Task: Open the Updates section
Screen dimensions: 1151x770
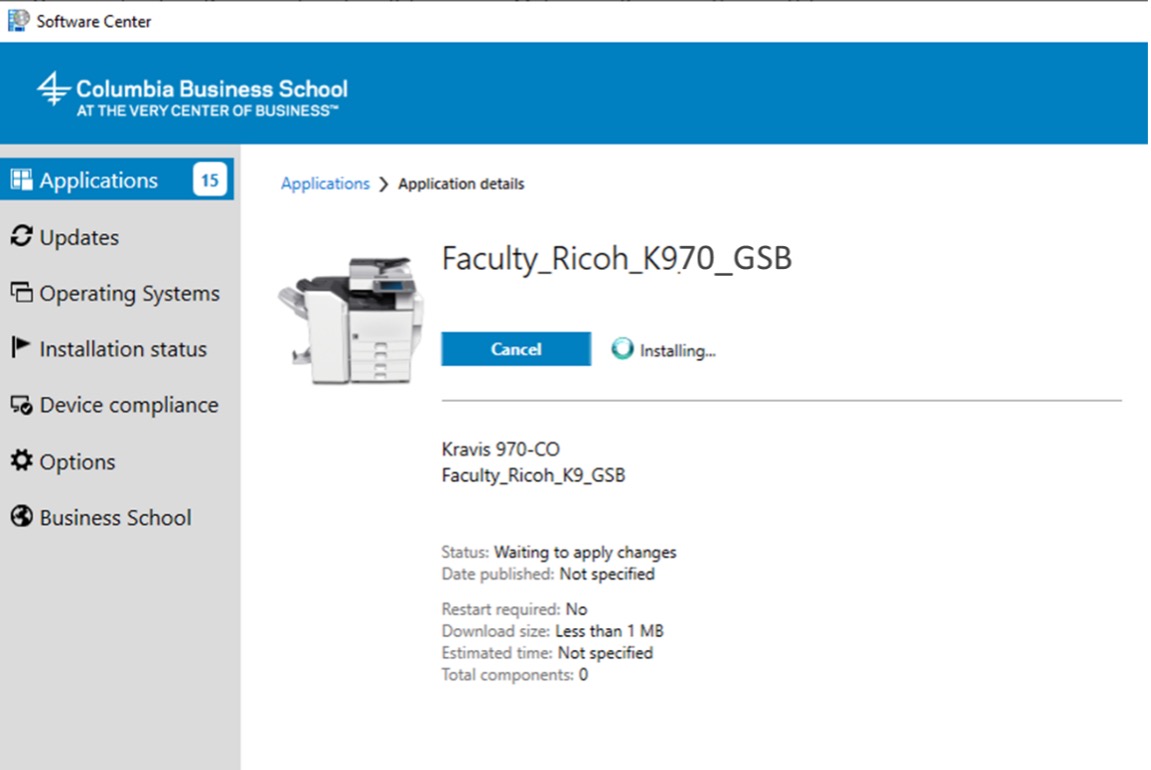Action: coord(79,237)
